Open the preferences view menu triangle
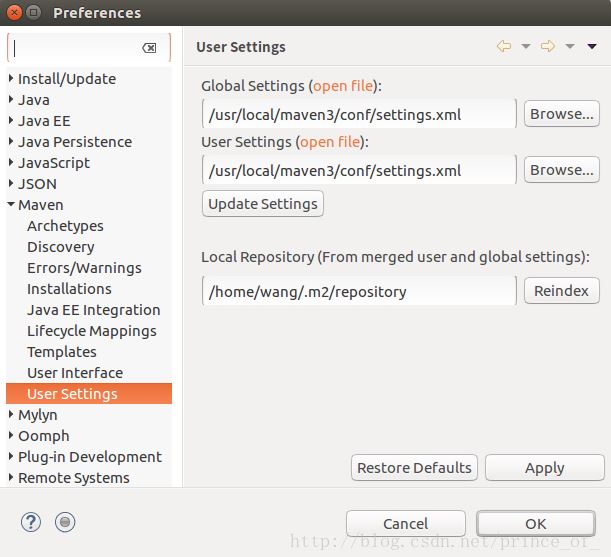The image size is (611, 557). [592, 47]
